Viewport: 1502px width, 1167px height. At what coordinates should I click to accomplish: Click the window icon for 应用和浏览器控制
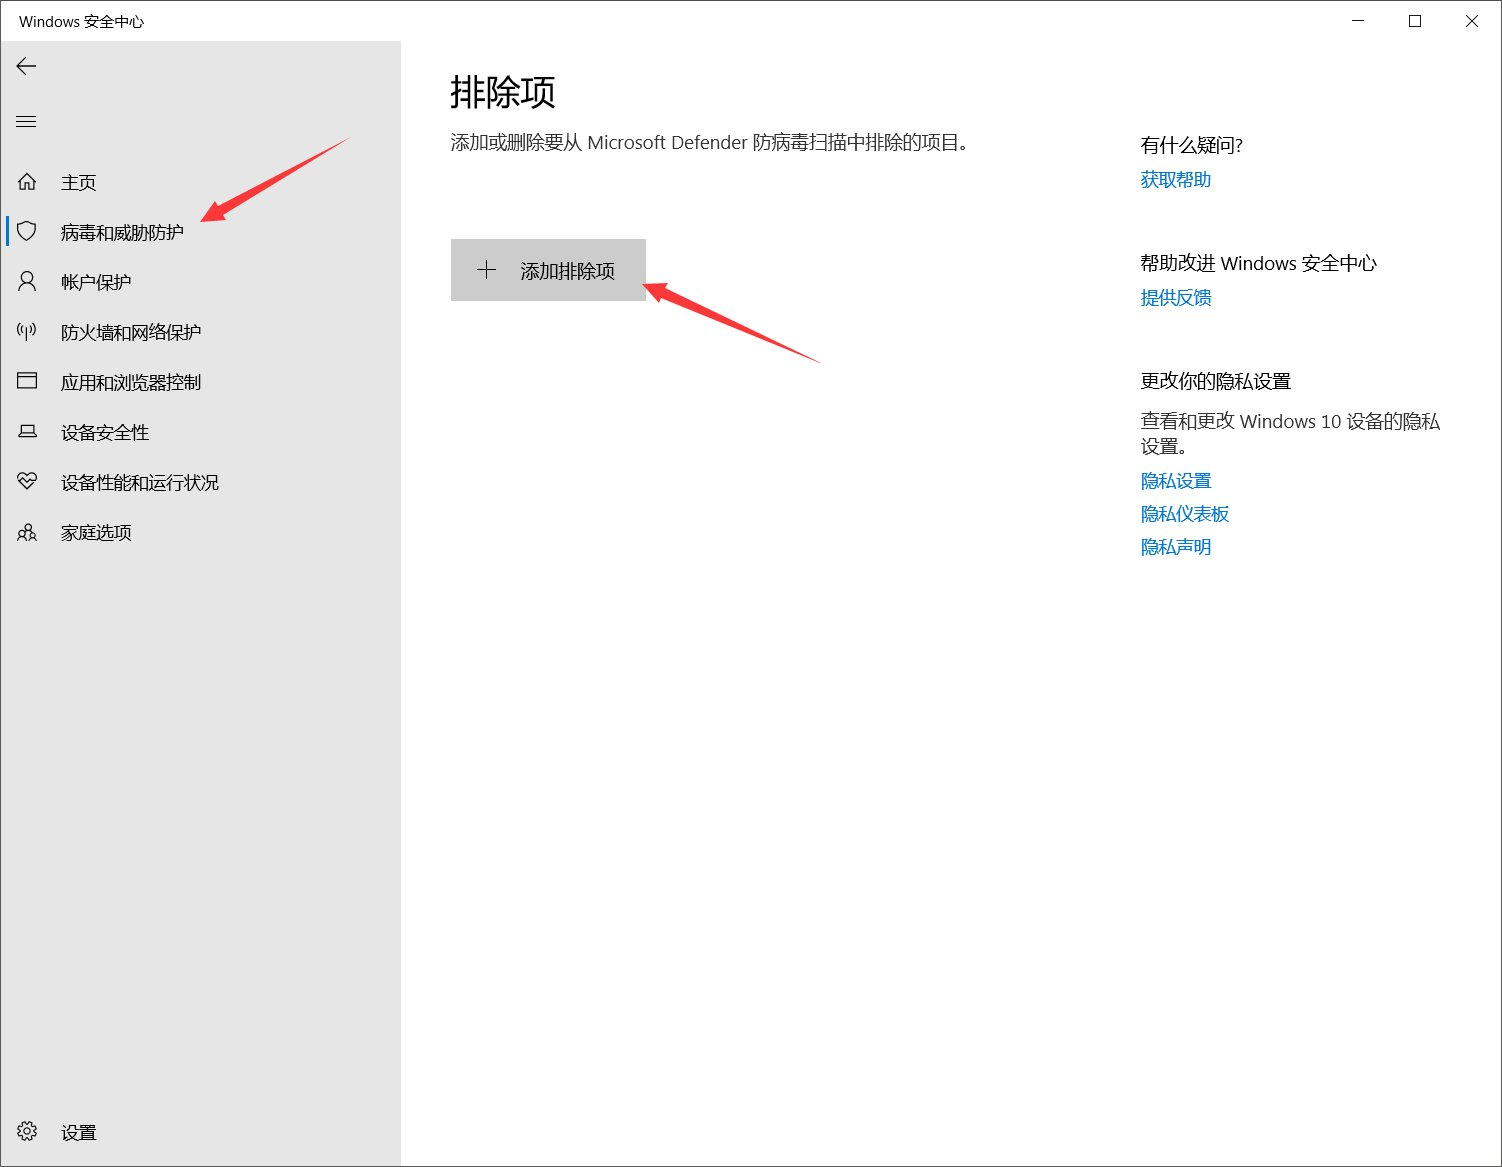tap(27, 382)
